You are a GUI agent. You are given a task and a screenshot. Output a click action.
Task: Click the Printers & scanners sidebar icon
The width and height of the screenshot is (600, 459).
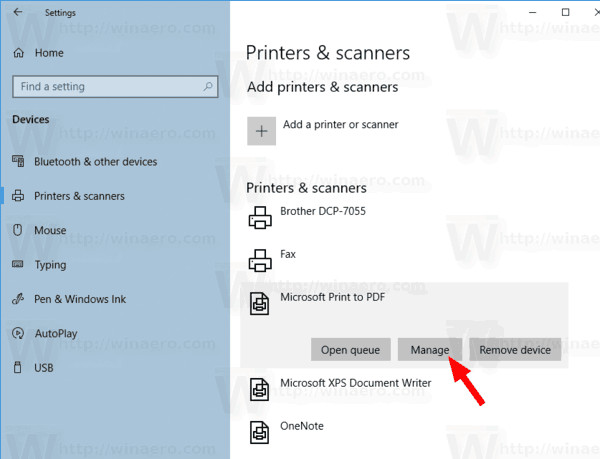tap(18, 196)
